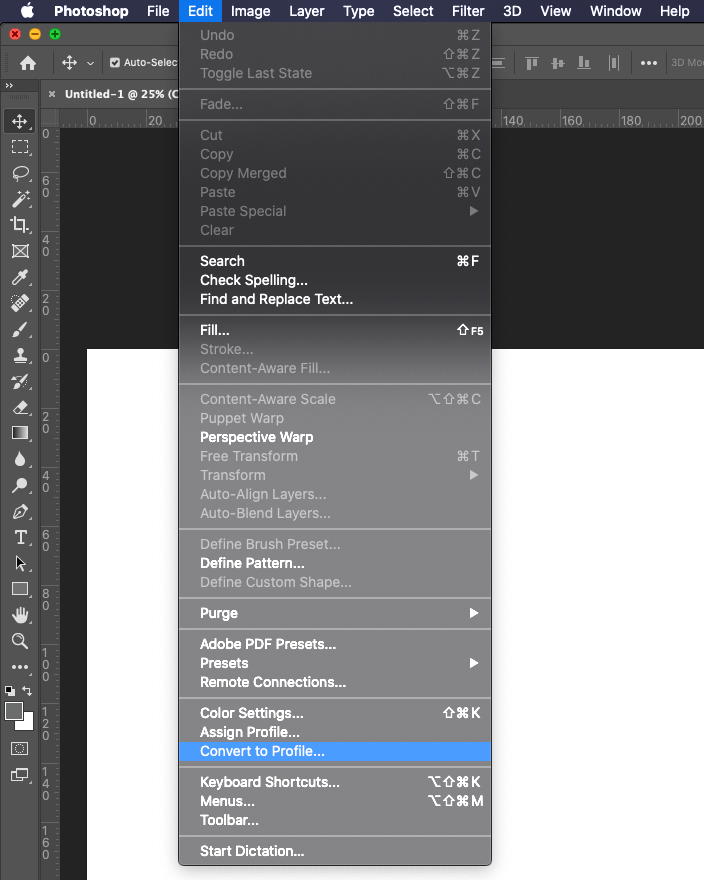Open options bar more options ellipsis
This screenshot has height=880, width=704.
click(648, 63)
